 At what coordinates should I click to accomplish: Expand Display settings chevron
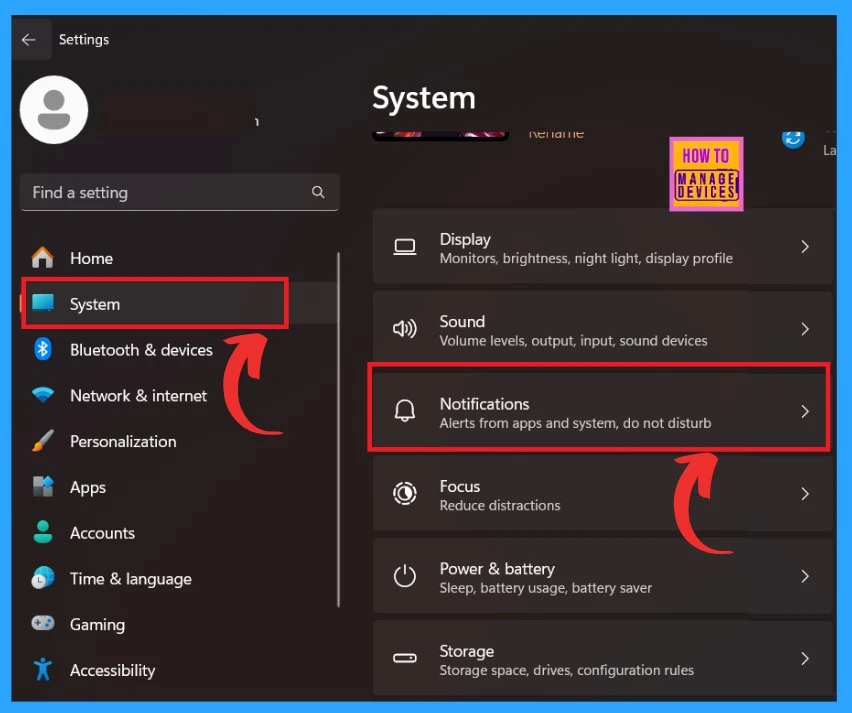(x=805, y=247)
